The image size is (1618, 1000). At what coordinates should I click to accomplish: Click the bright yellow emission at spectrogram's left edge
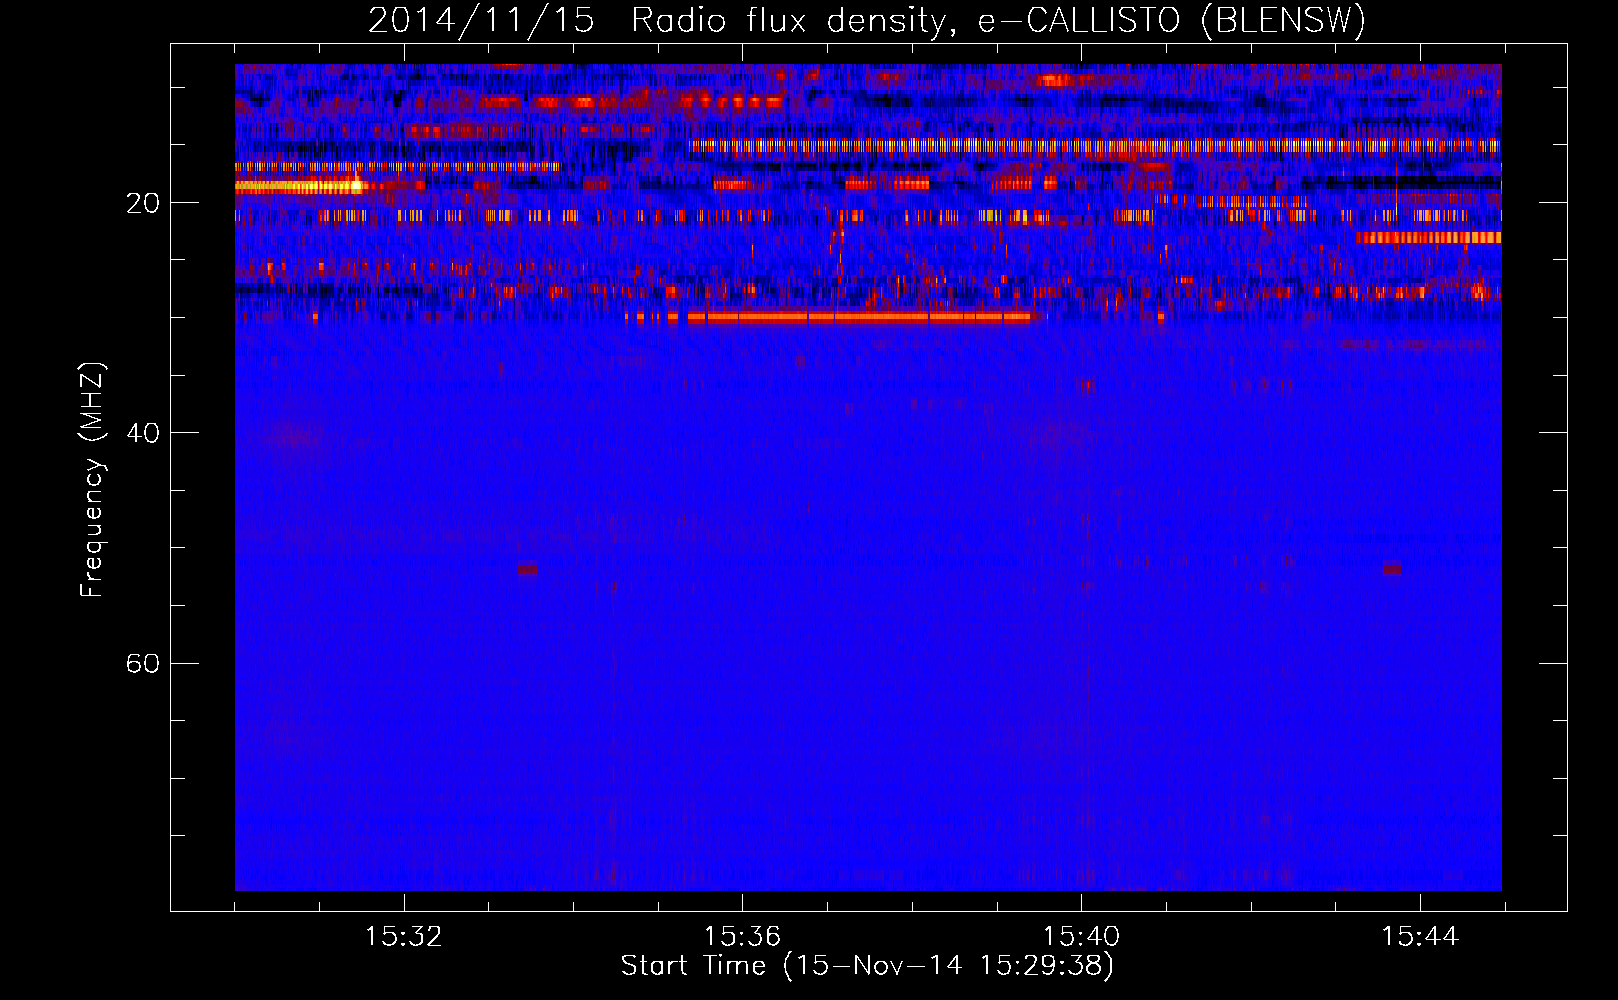[300, 186]
